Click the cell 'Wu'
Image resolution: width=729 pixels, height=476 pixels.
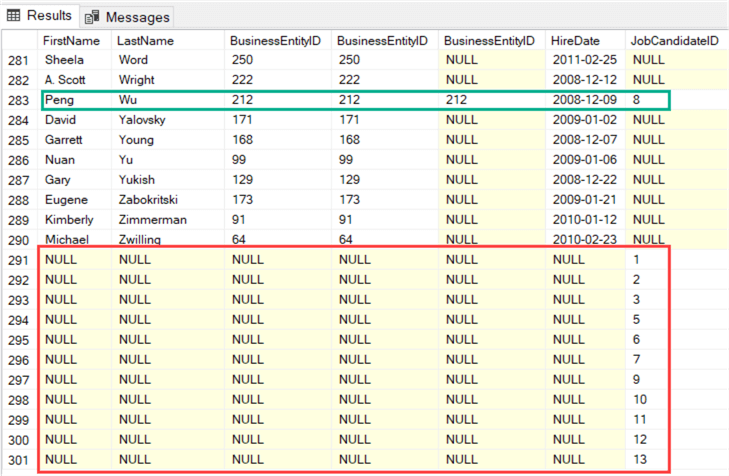pyautogui.click(x=167, y=100)
